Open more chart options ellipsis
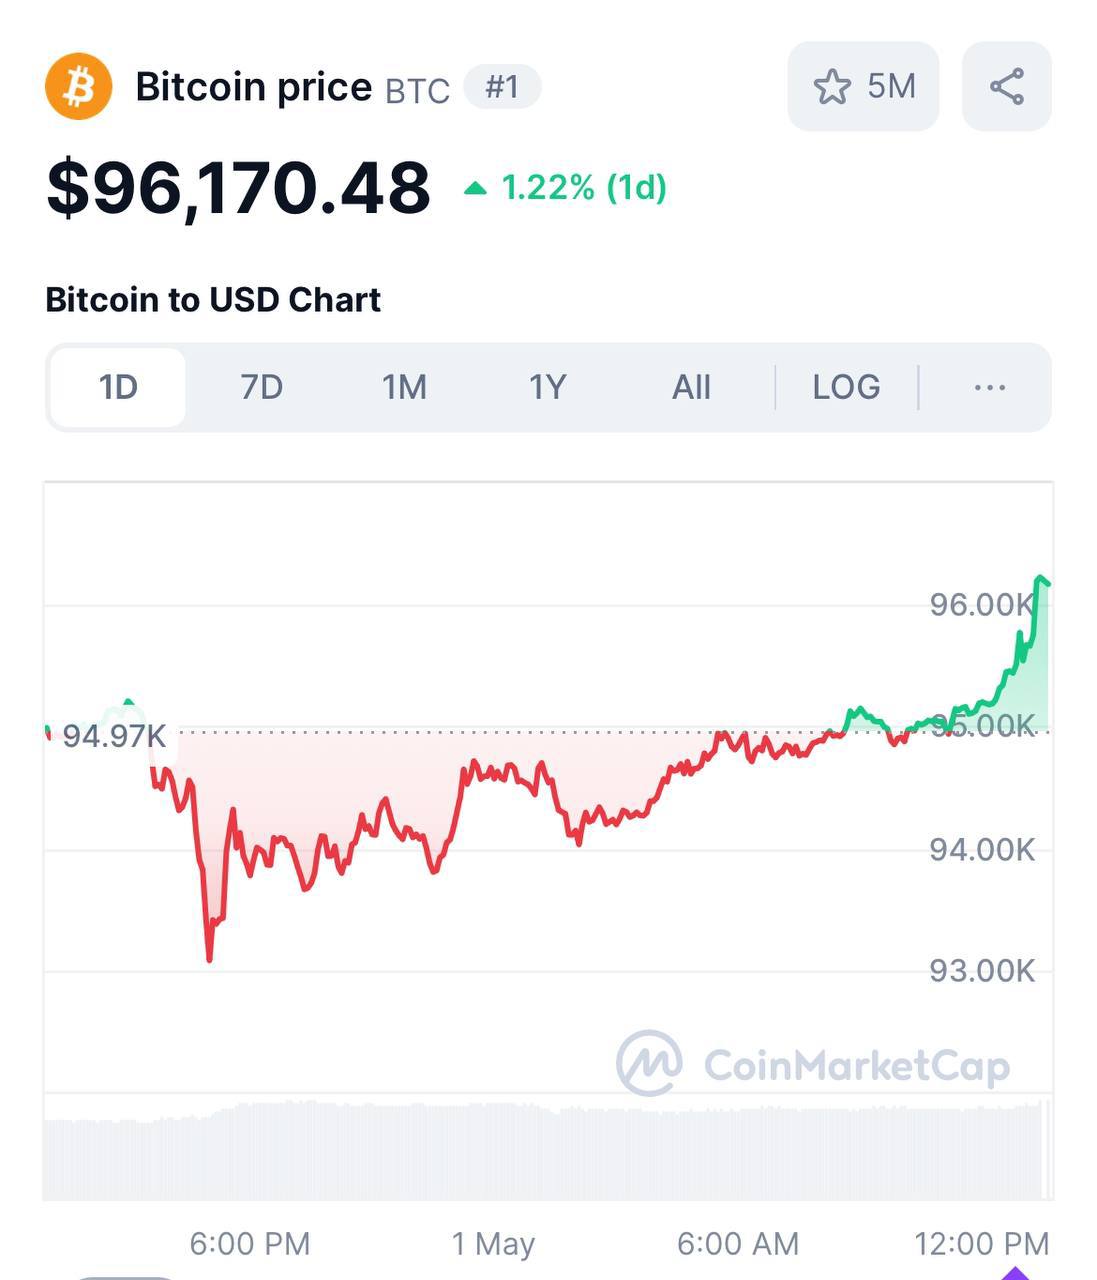The image size is (1097, 1280). coord(989,387)
